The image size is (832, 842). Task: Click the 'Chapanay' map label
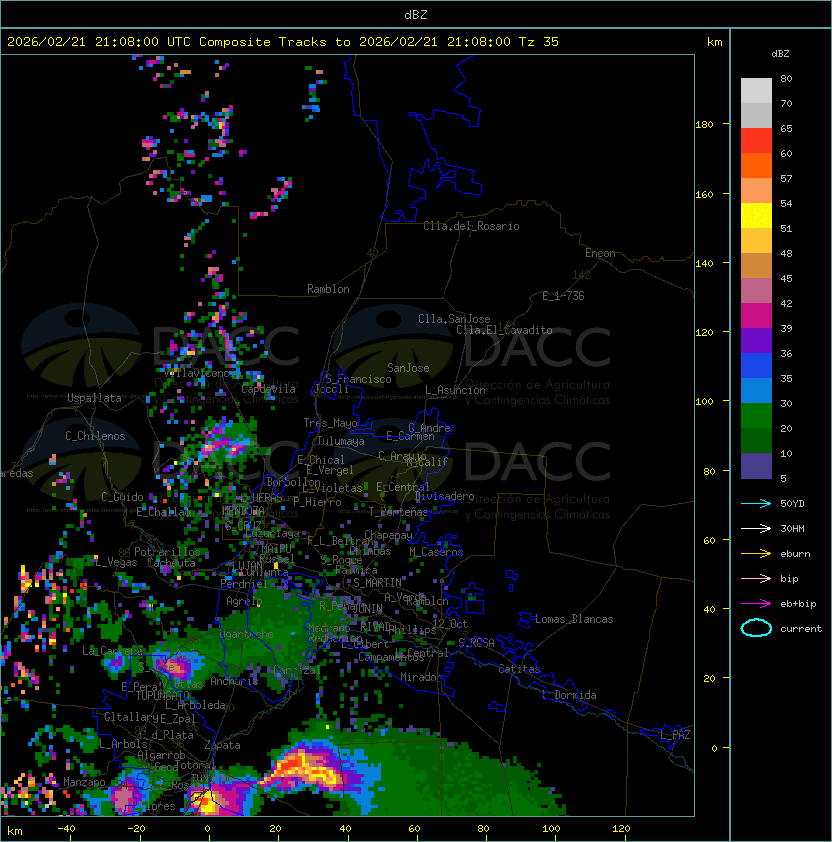[388, 535]
